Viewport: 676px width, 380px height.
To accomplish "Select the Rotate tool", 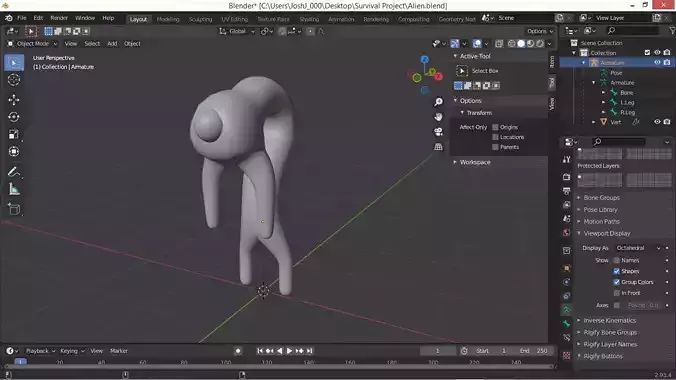I will point(14,117).
